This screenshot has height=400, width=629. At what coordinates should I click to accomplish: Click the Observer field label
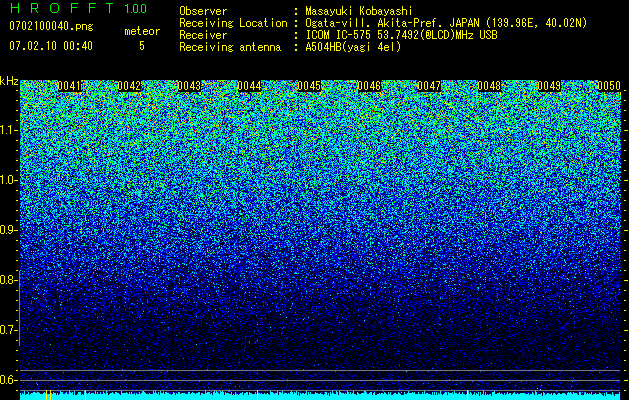[x=203, y=11]
